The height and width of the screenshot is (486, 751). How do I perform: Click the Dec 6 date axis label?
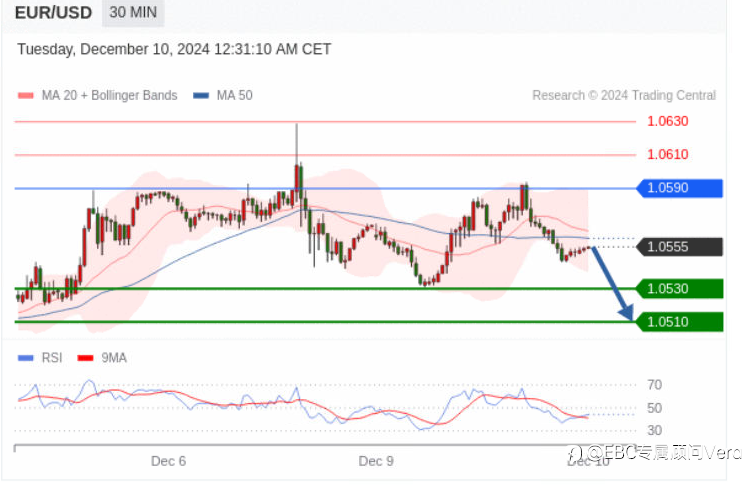coord(168,462)
